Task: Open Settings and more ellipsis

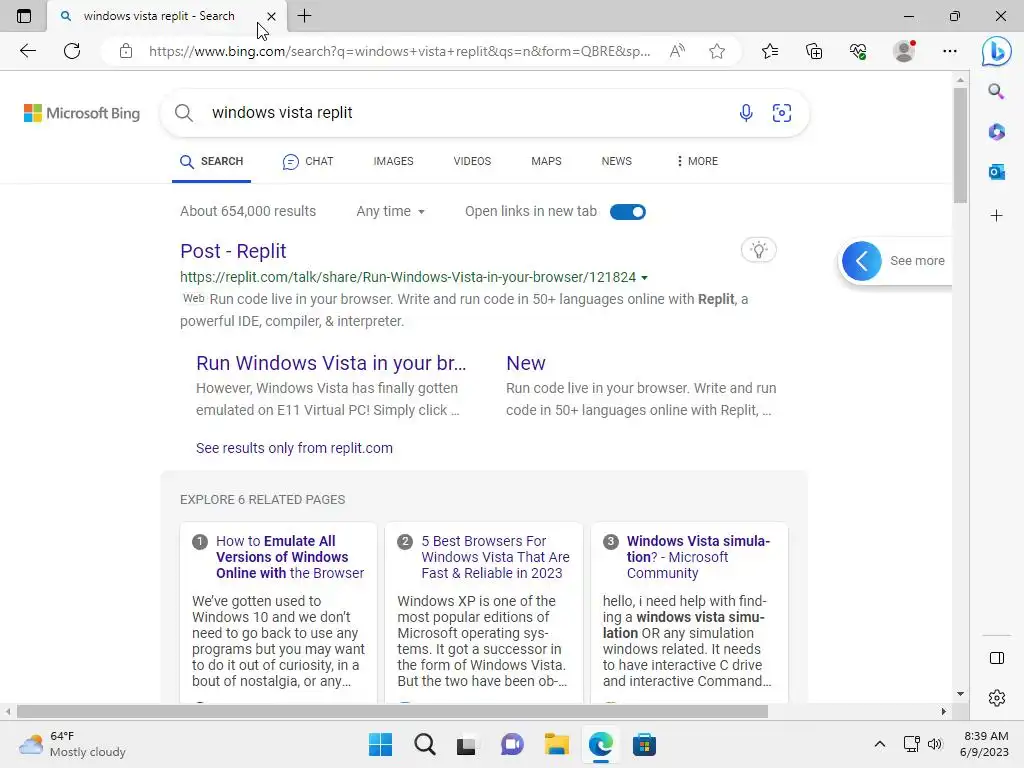Action: (950, 51)
